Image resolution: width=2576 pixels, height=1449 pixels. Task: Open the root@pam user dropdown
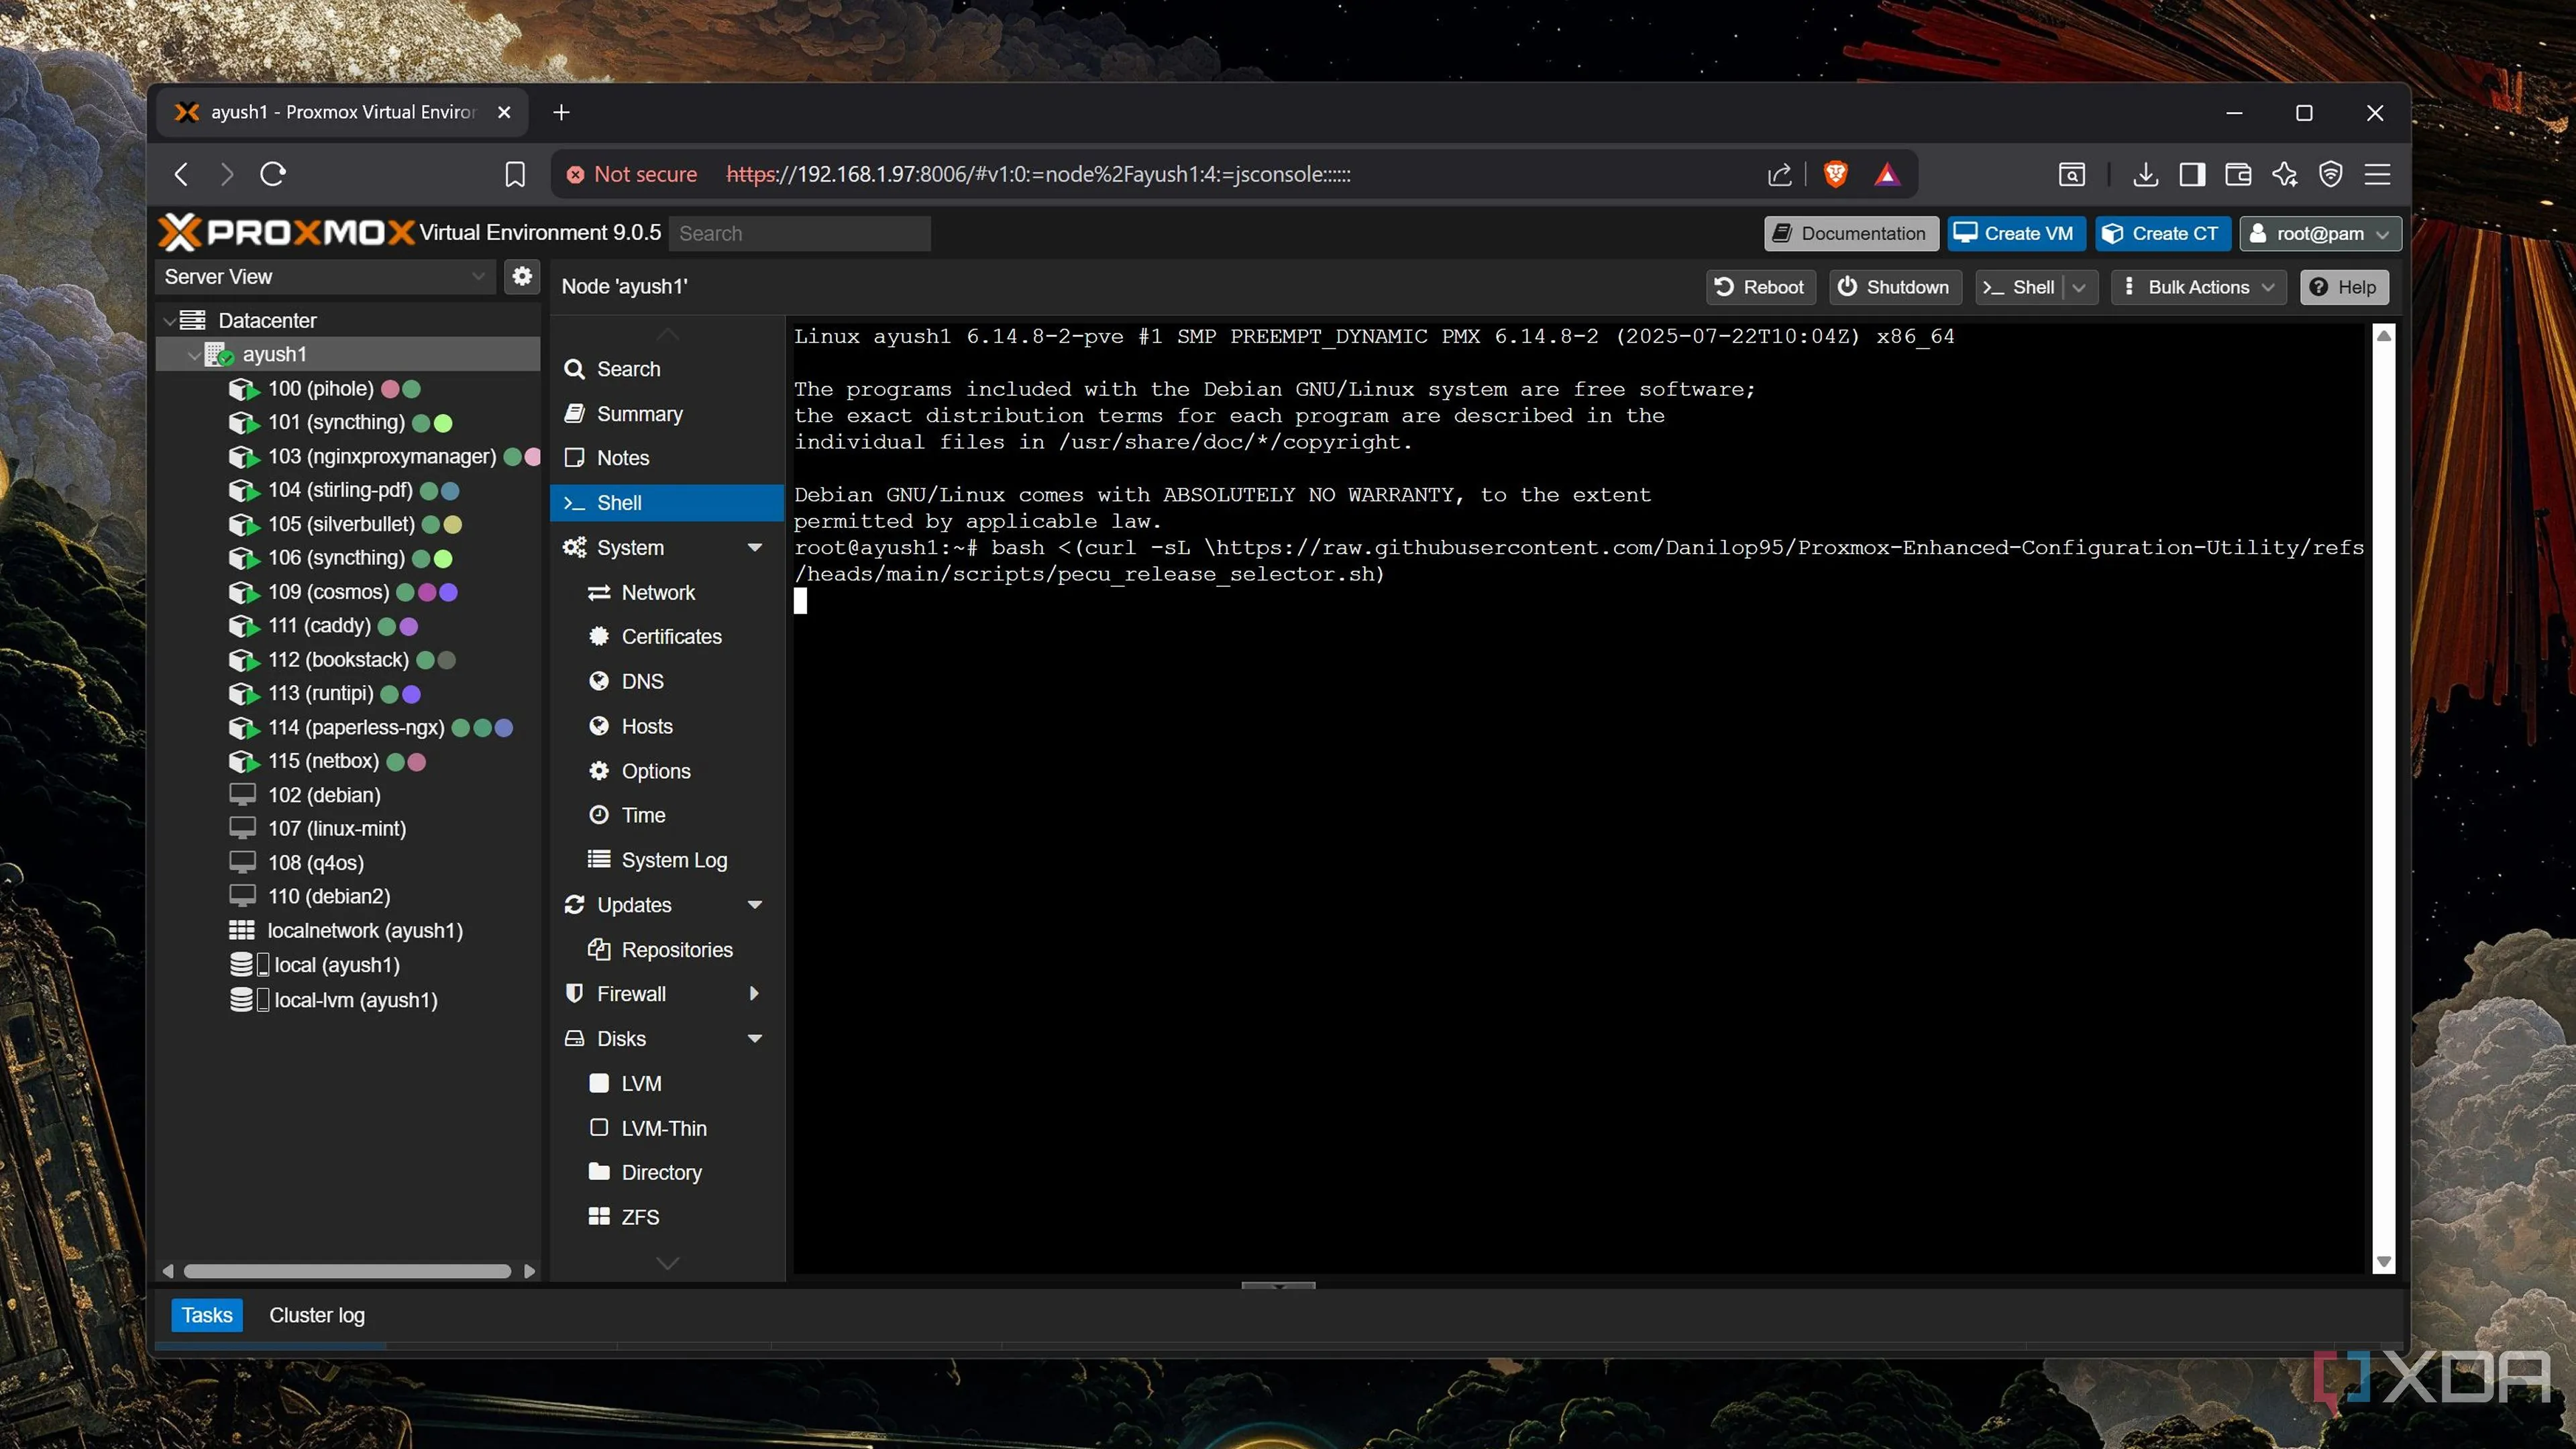pos(2320,234)
